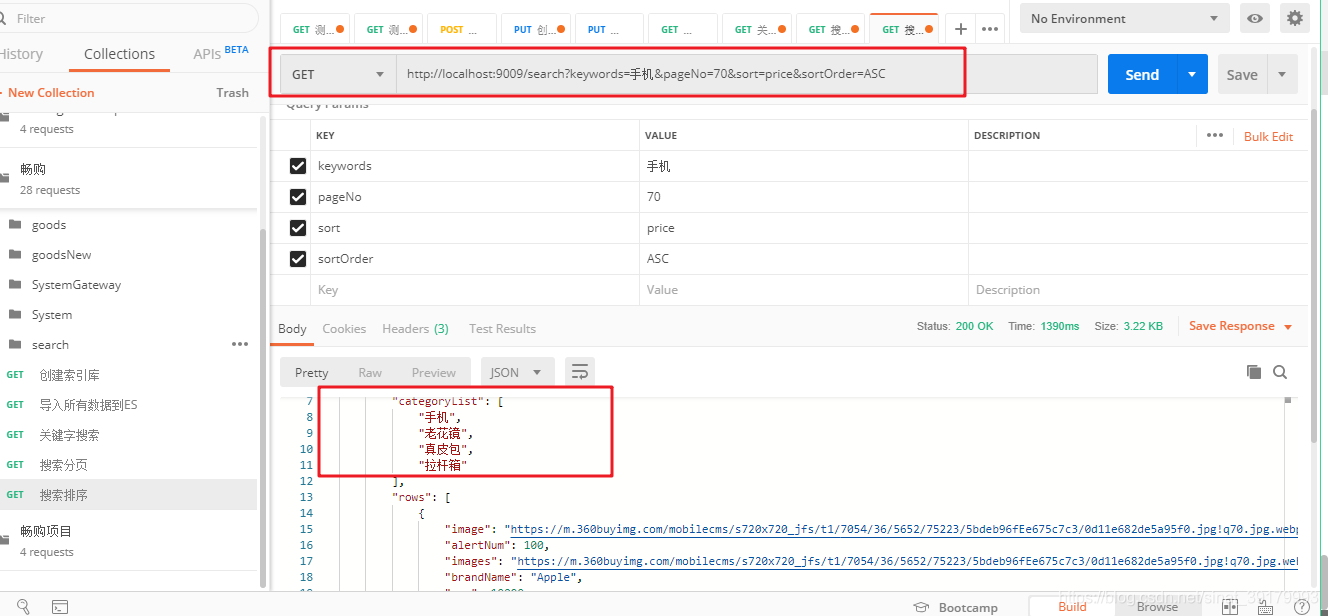1328x616 pixels.
Task: Open Test Results tab
Action: tap(502, 328)
